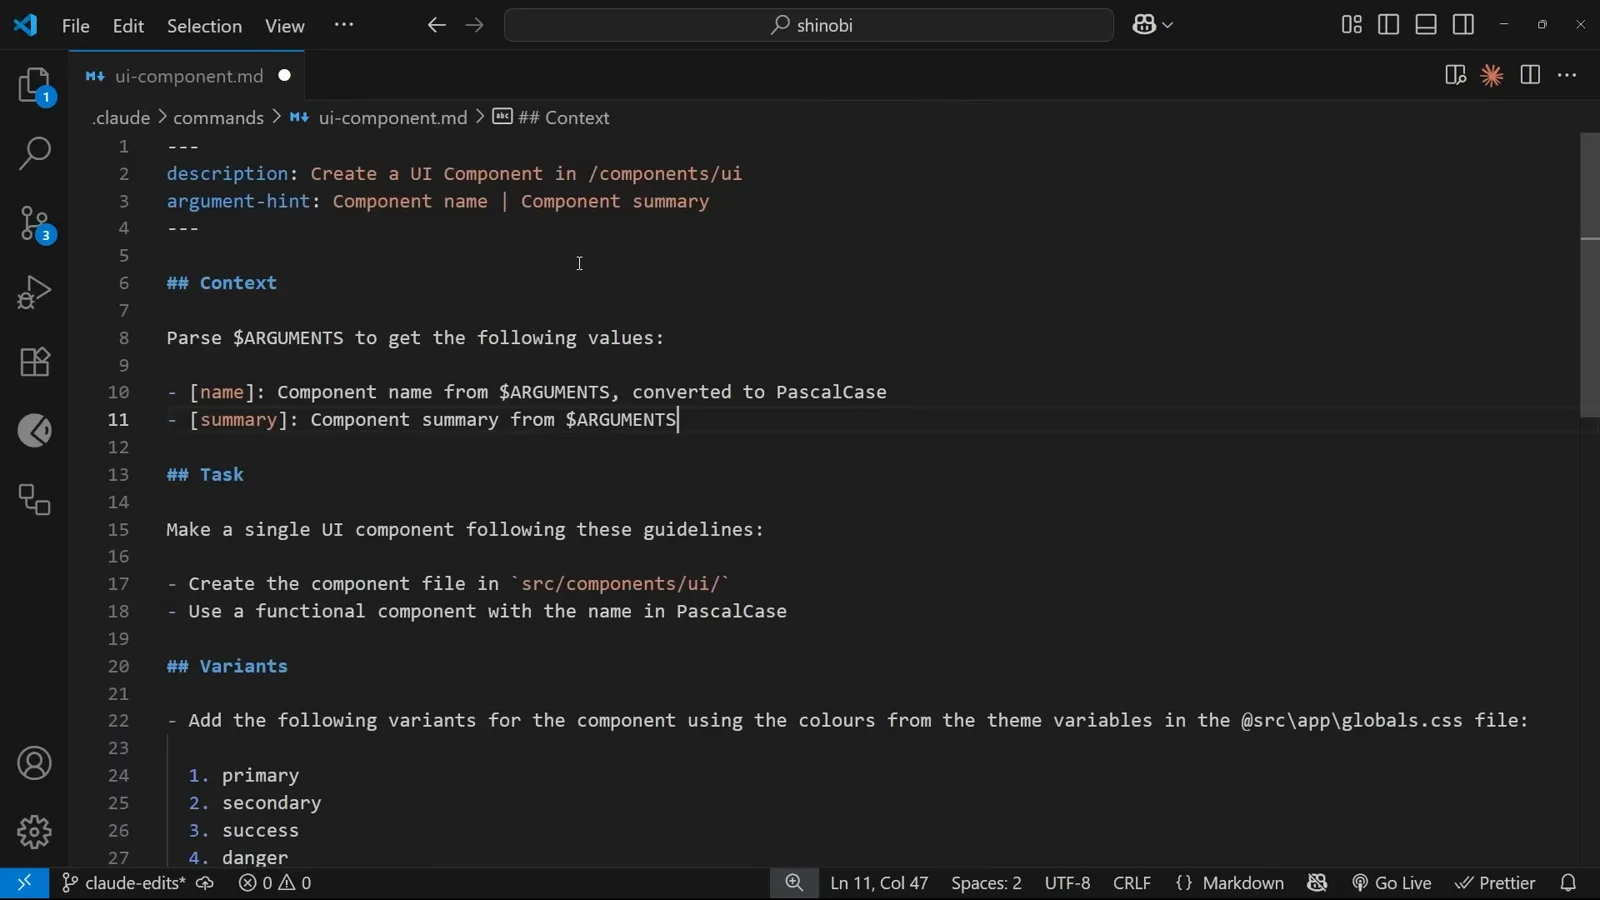
Task: Click the argument-hint line text
Action: (x=438, y=202)
